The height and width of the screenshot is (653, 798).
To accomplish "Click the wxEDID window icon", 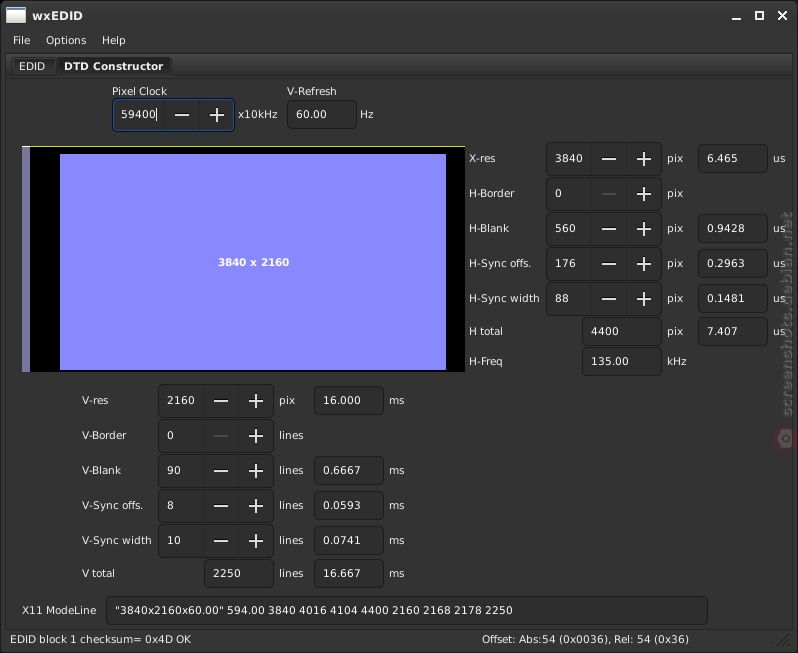I will click(16, 15).
